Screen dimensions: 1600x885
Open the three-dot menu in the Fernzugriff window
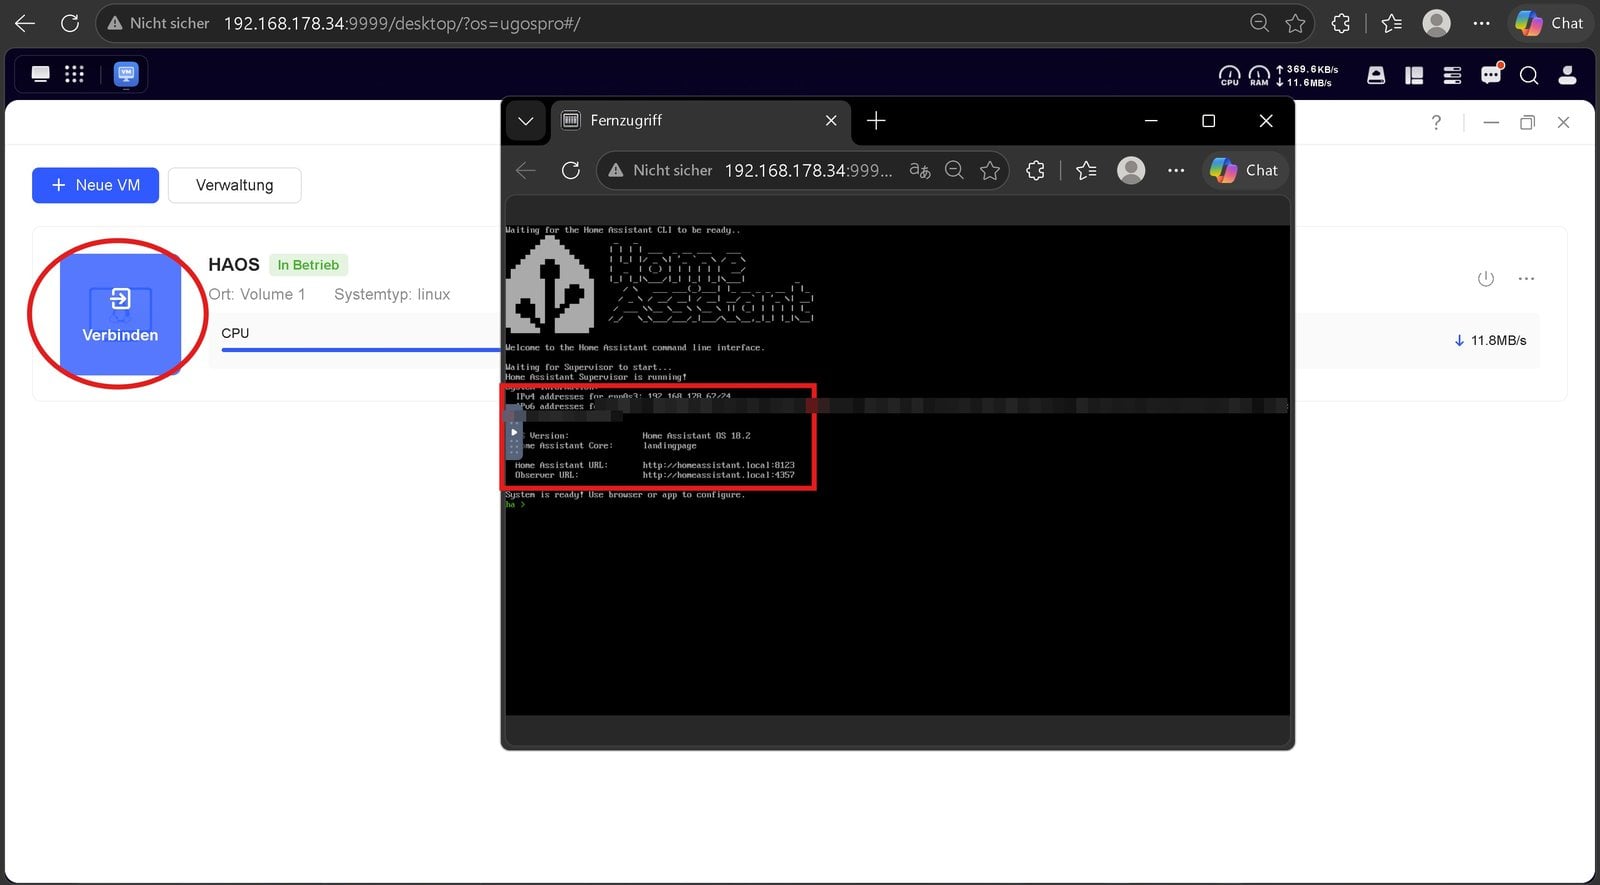click(1176, 170)
